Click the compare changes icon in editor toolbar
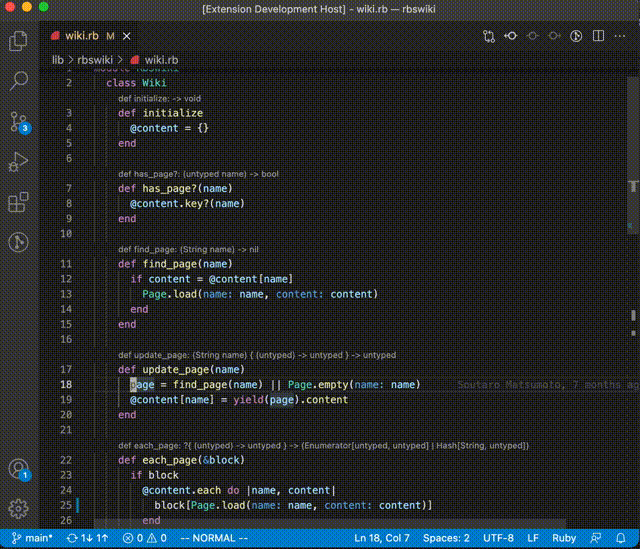The image size is (640, 549). click(489, 36)
